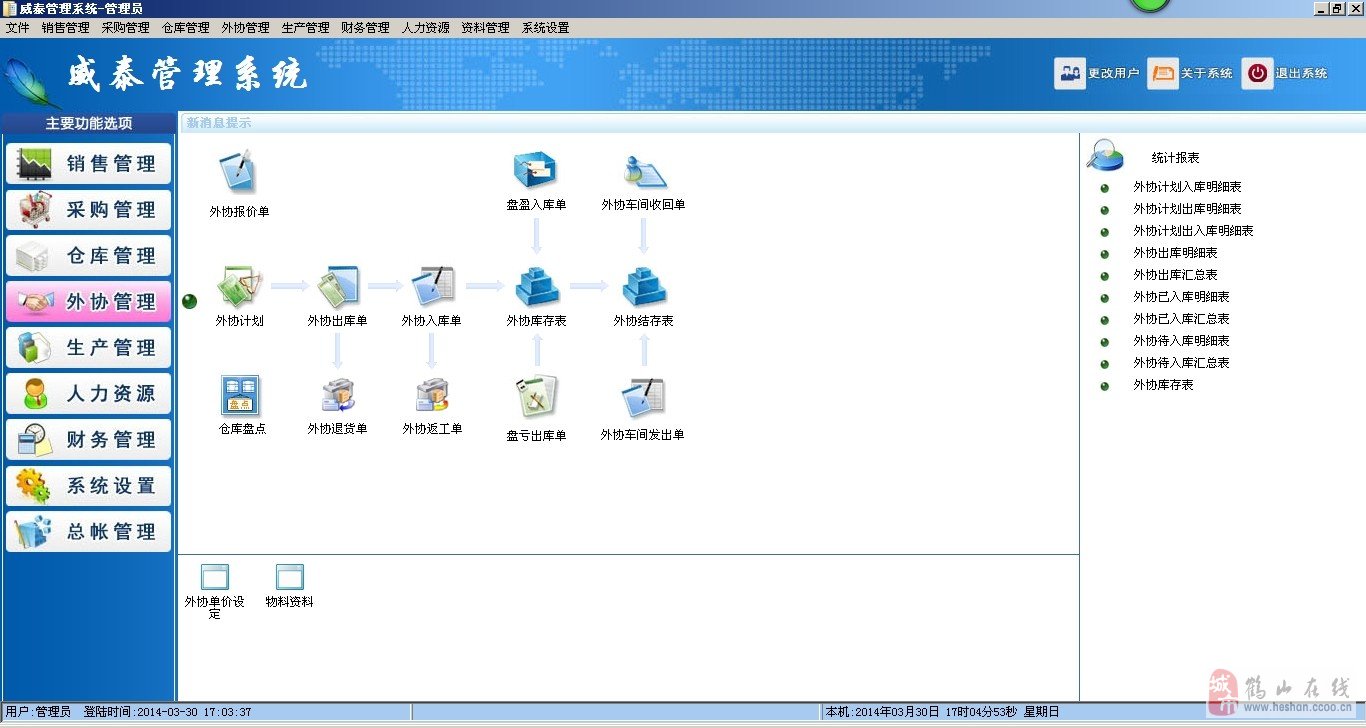Screen dimensions: 1366x728
Task: Click the 外协车间发出单 icon
Action: click(x=642, y=398)
